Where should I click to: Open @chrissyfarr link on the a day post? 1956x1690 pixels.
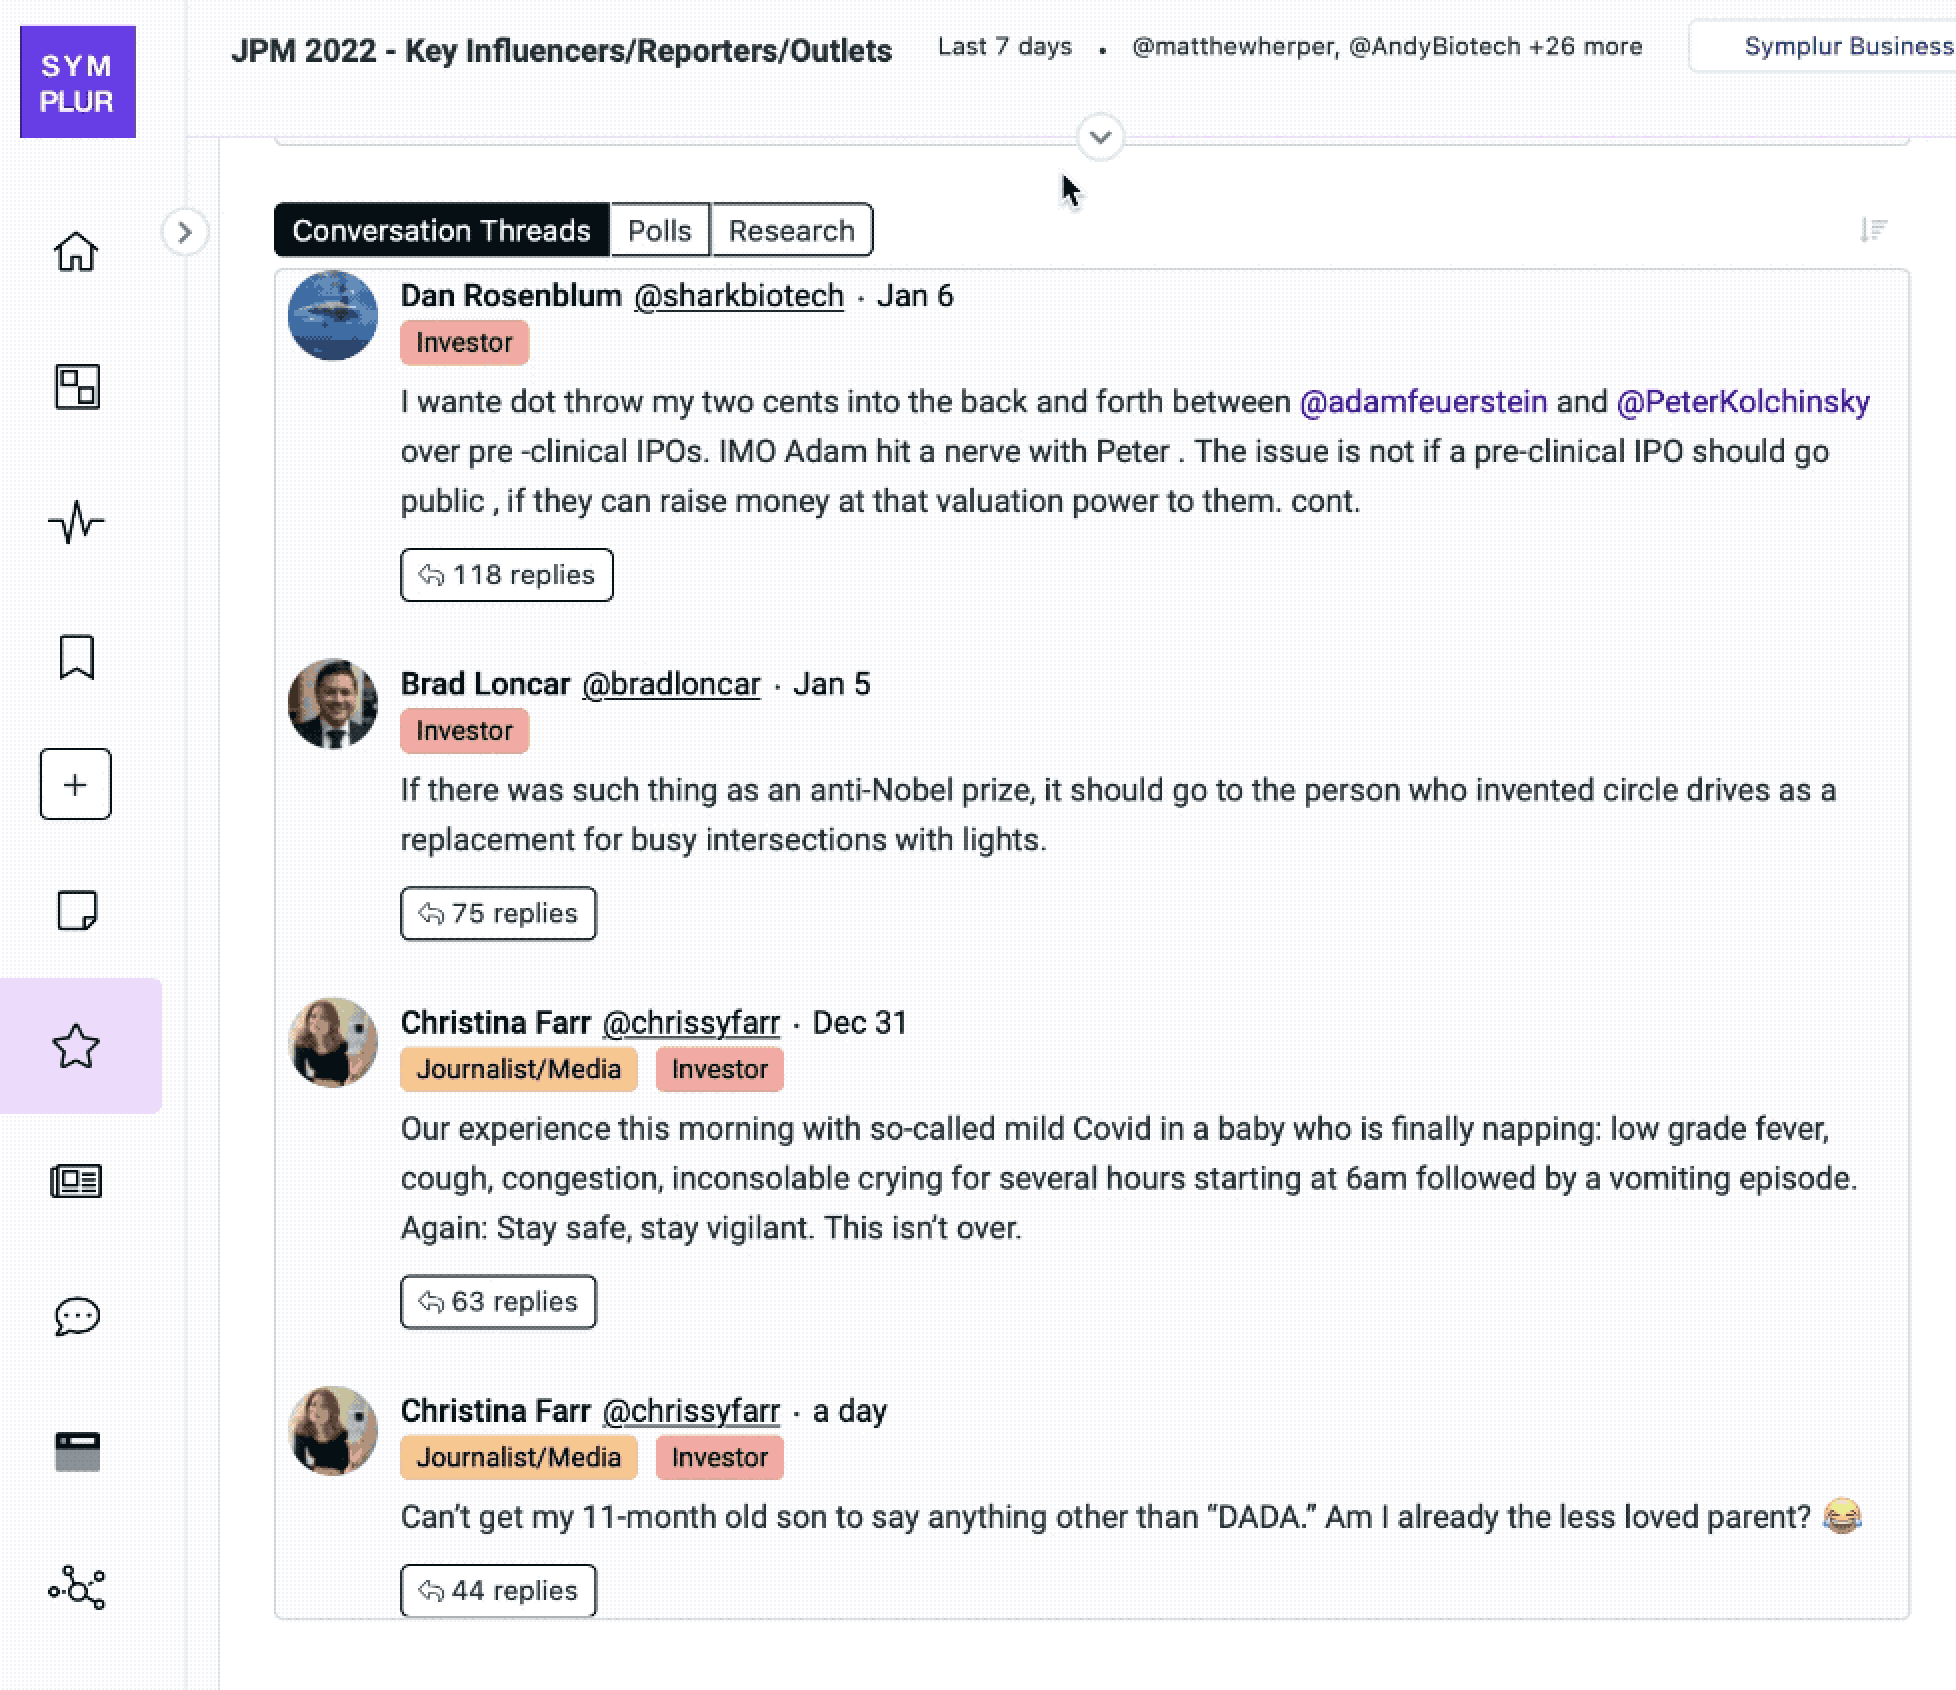(691, 1411)
